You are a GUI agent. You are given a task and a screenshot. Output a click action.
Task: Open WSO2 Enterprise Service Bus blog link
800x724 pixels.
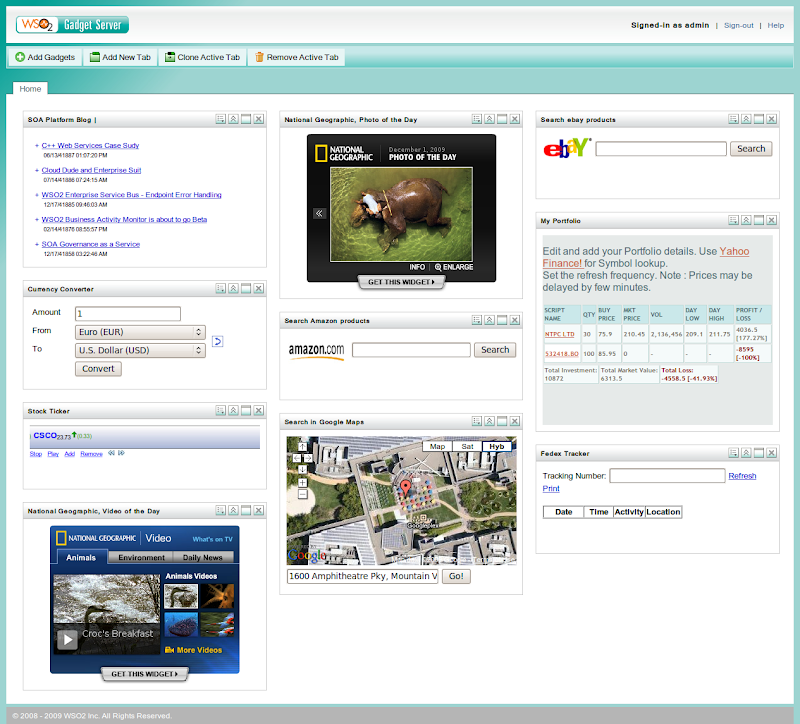point(132,195)
